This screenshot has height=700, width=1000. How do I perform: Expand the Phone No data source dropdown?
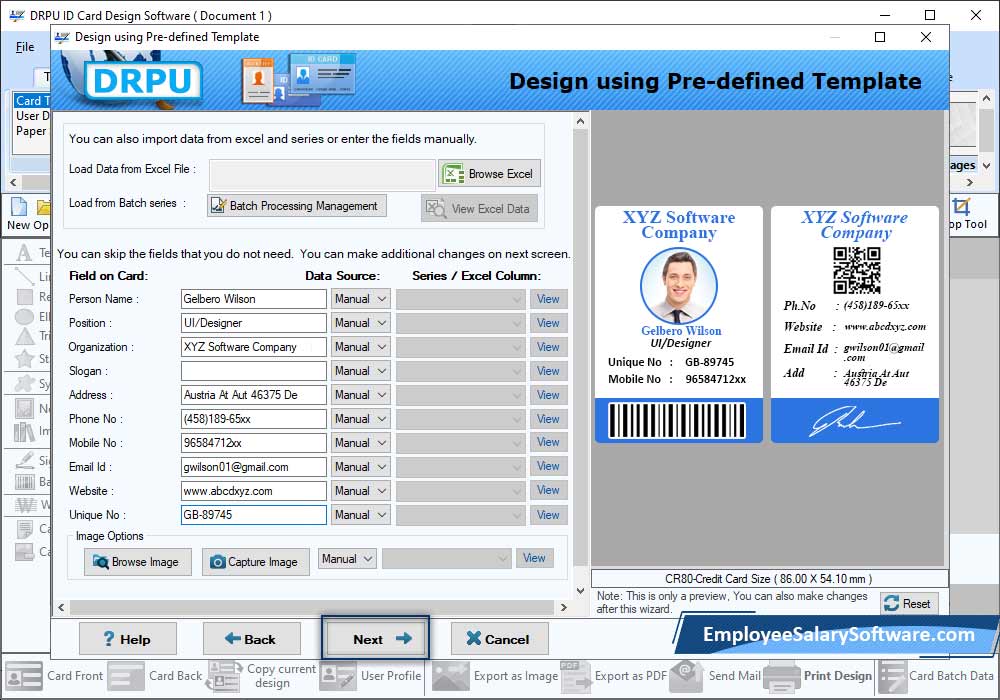tap(360, 419)
